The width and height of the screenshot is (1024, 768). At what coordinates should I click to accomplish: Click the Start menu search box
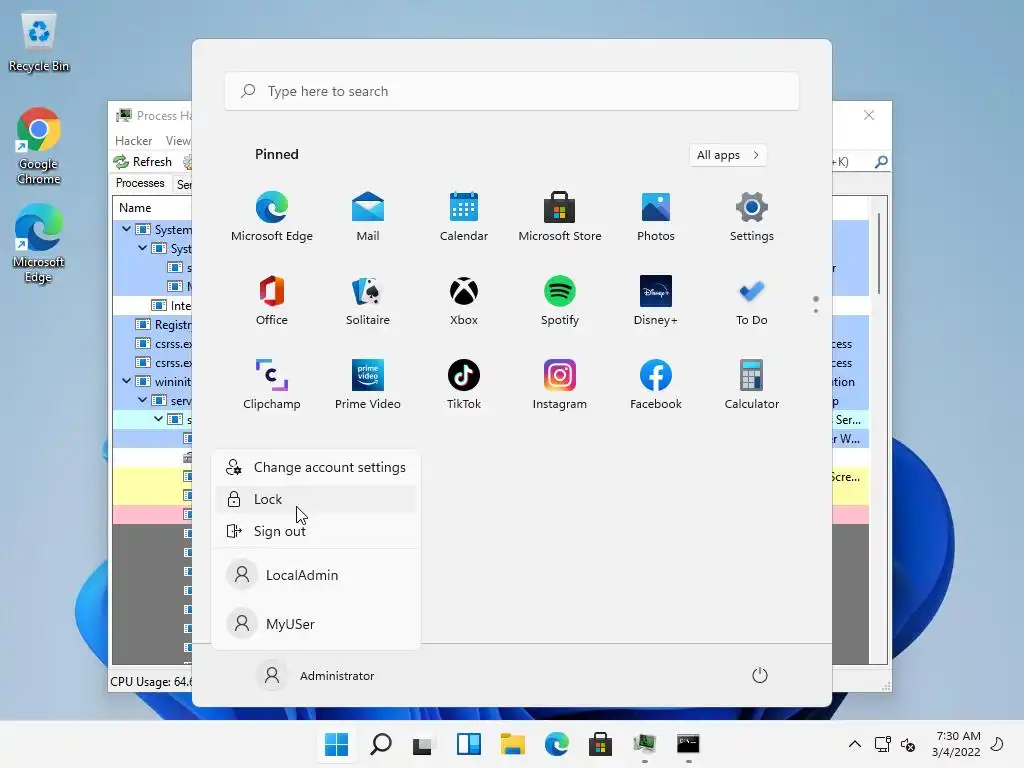pos(511,91)
